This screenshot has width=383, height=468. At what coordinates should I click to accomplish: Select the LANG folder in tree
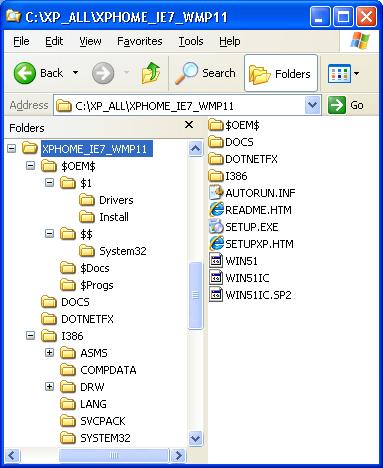[x=93, y=404]
